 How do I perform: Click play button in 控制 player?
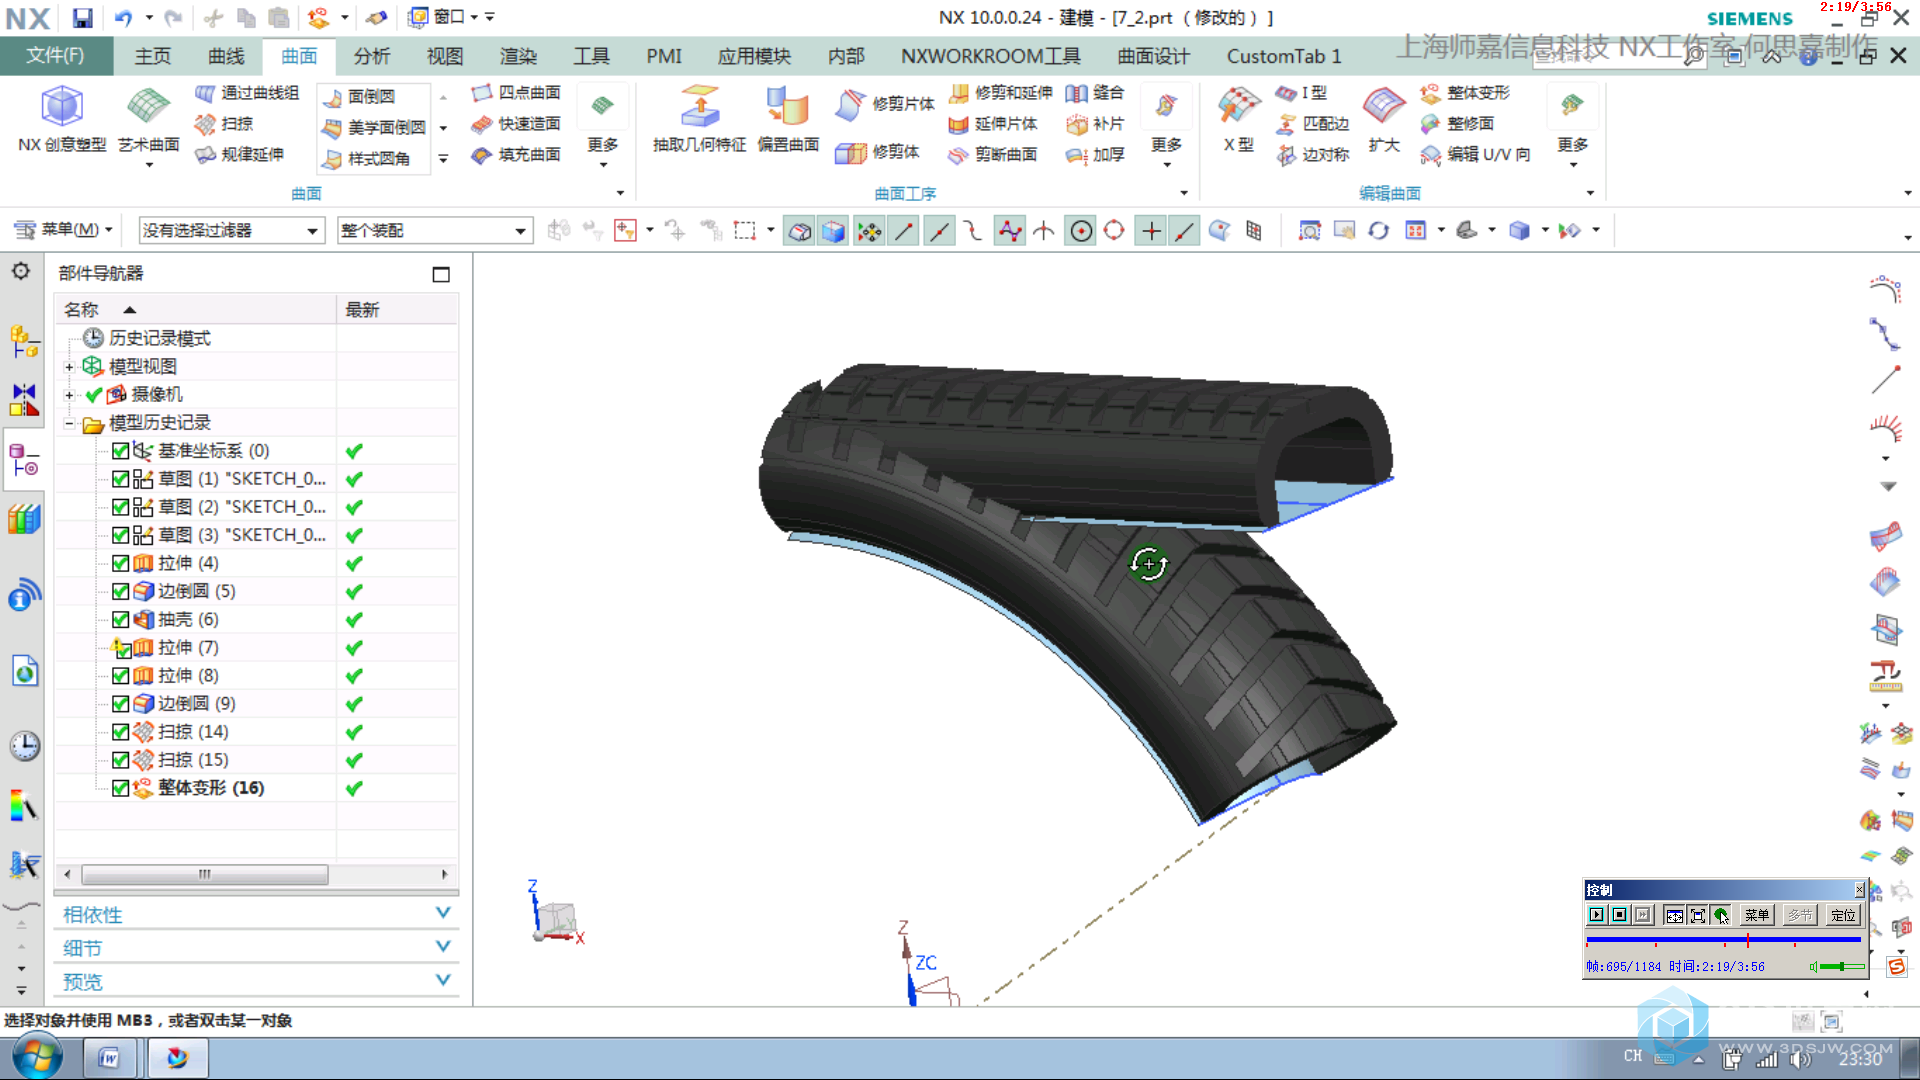tap(1596, 915)
